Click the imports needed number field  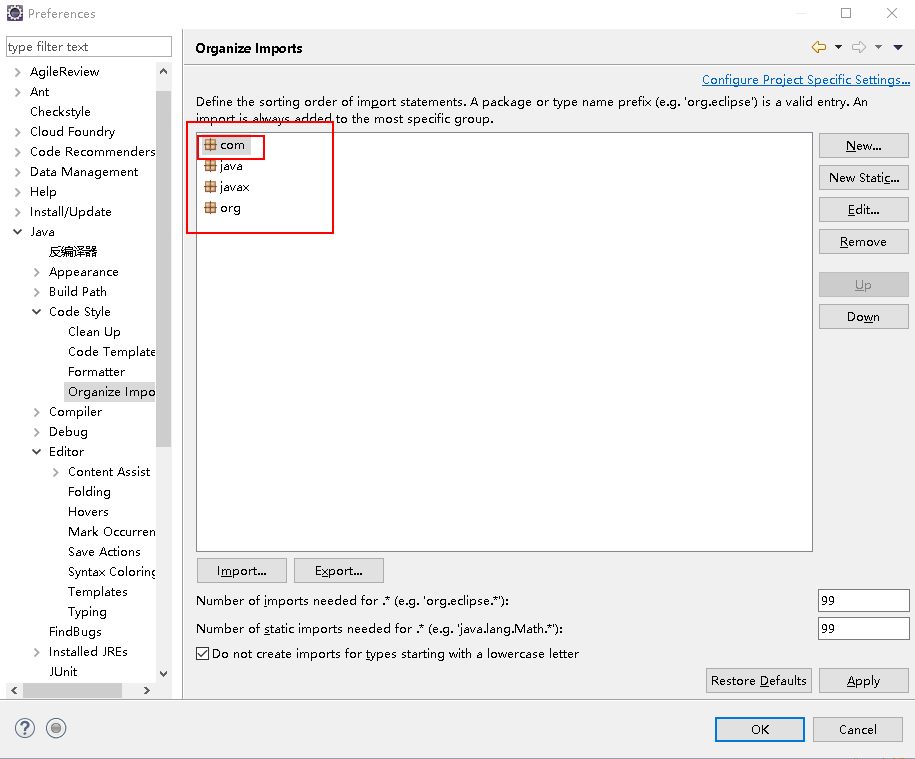pos(864,601)
